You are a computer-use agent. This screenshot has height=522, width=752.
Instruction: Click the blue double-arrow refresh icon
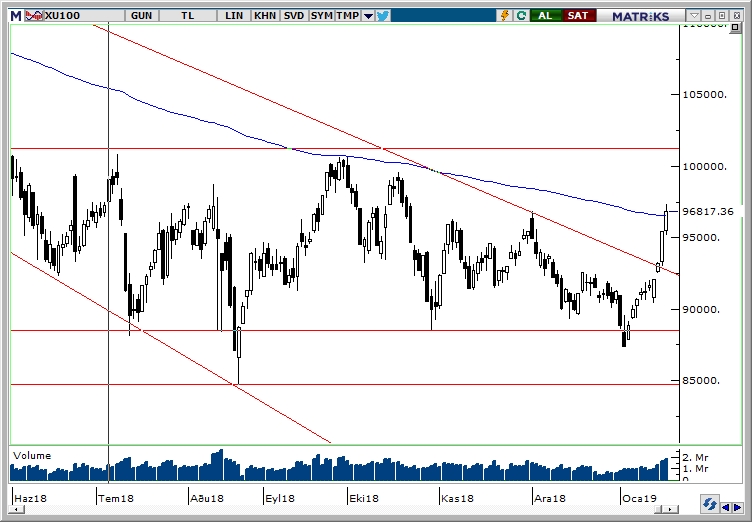pos(709,504)
